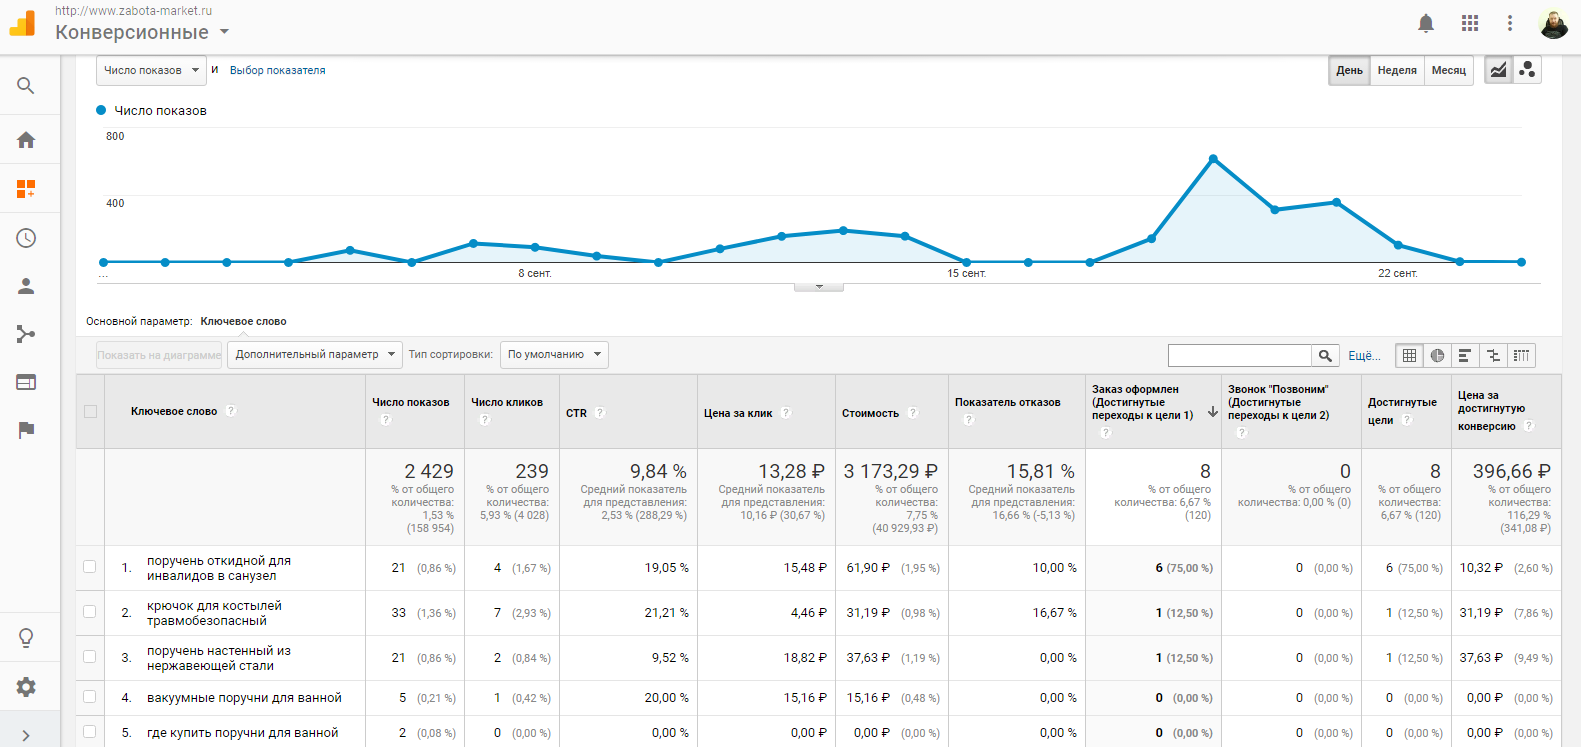Open the Customization dashboards icon
The width and height of the screenshot is (1581, 747).
26,188
